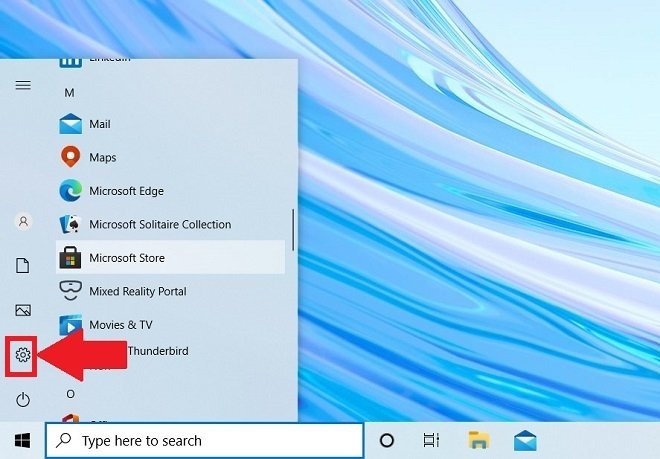660x459 pixels.
Task: Open Mixed Reality Portal icon
Action: click(x=70, y=291)
